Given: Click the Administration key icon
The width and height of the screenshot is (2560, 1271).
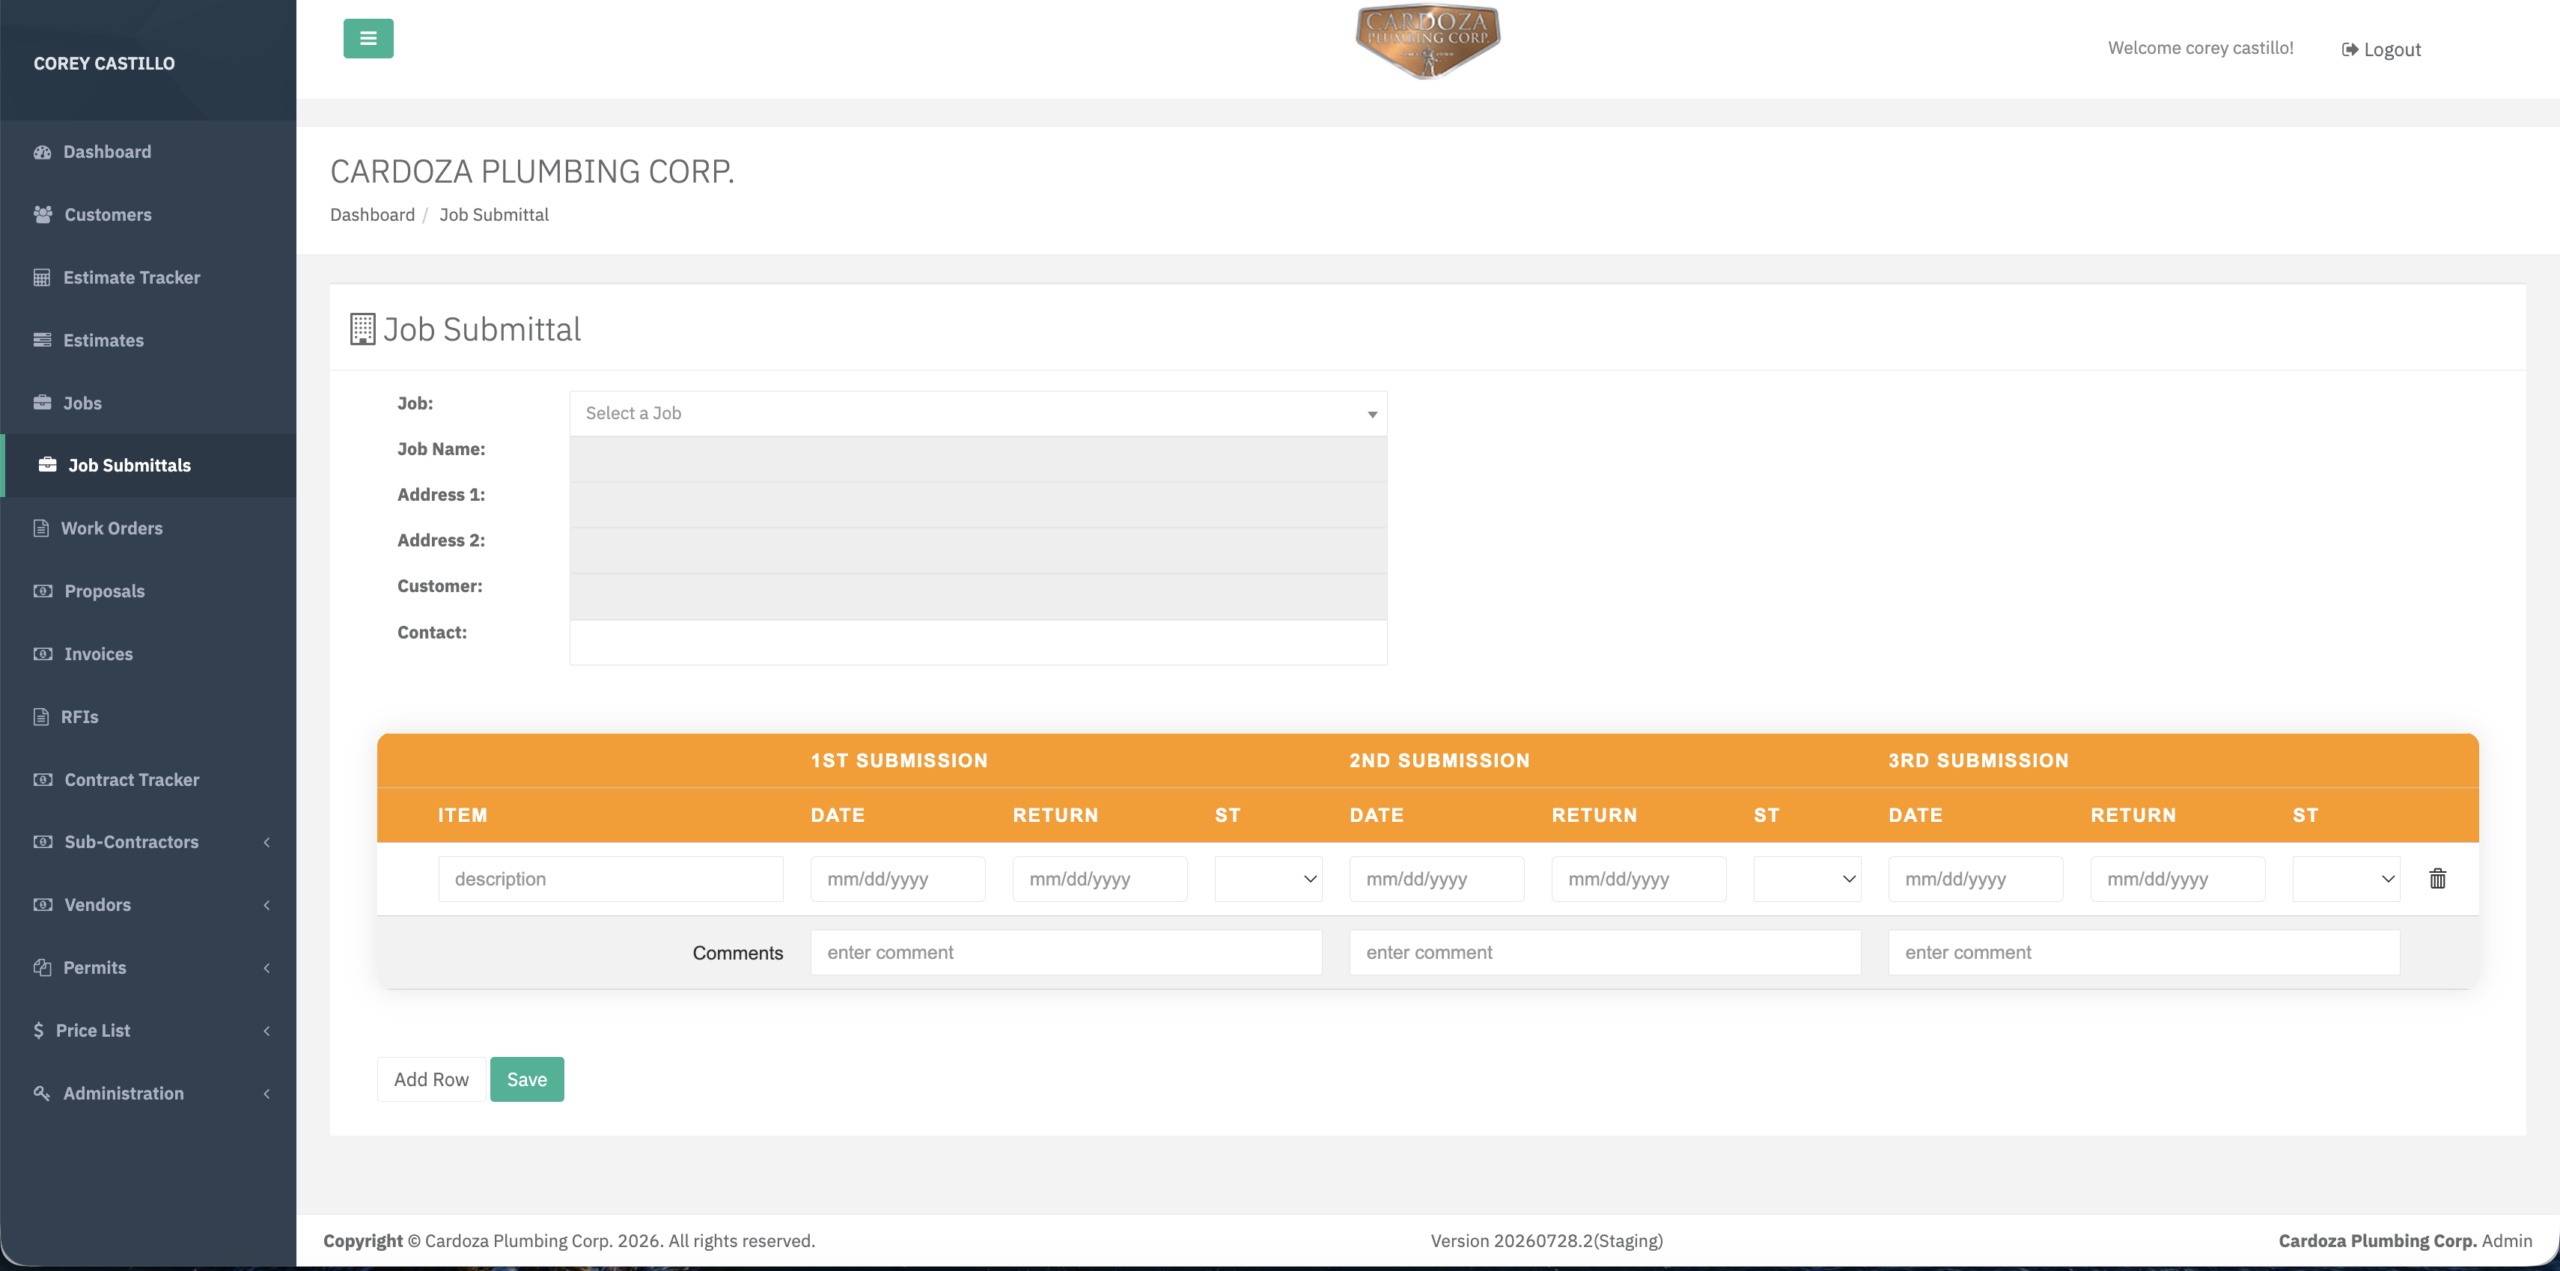Looking at the screenshot, I should (42, 1094).
